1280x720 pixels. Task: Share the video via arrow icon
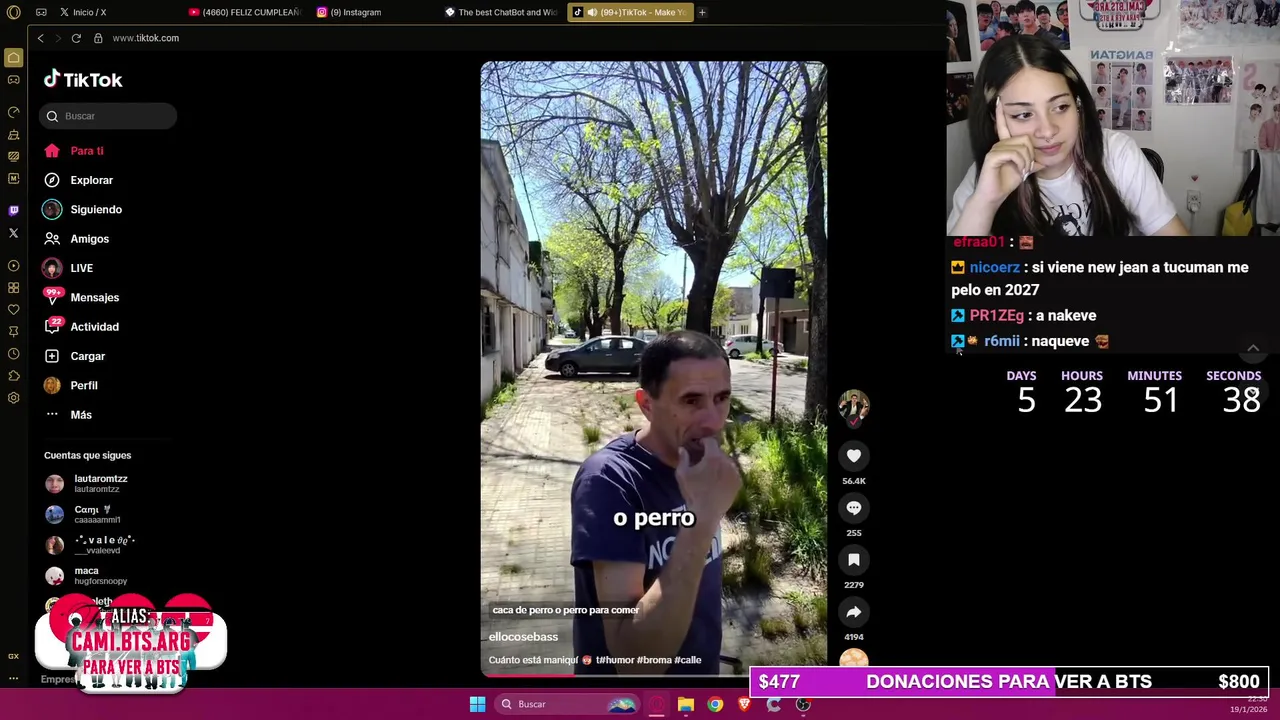pyautogui.click(x=854, y=612)
